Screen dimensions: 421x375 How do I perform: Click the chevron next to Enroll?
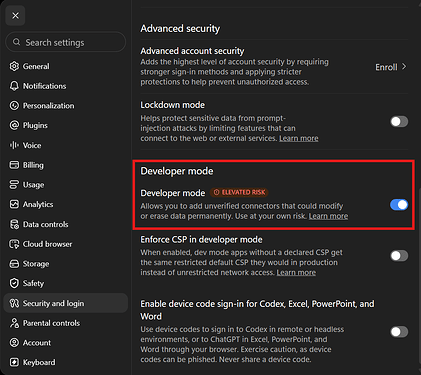[404, 67]
